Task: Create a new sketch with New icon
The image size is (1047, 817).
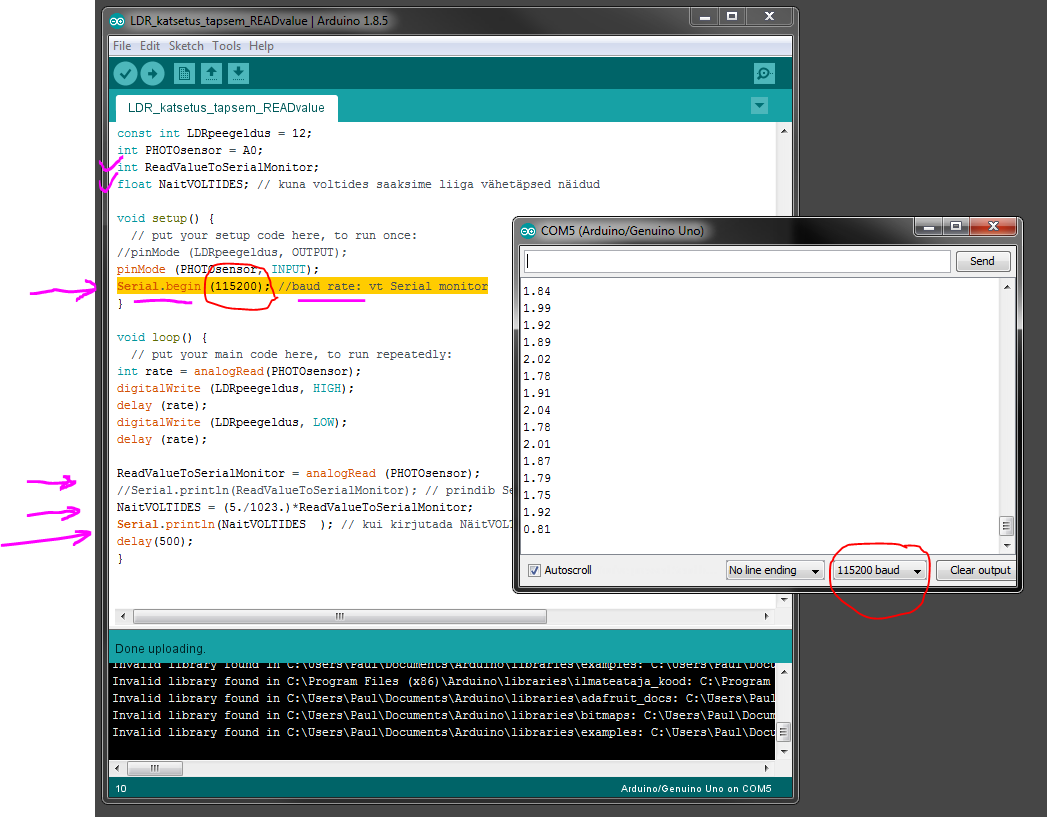Action: pyautogui.click(x=184, y=73)
